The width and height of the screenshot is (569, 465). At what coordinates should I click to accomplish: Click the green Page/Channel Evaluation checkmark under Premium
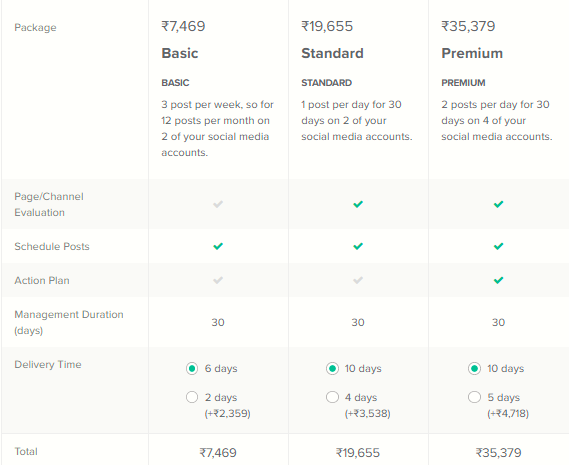[x=498, y=204]
